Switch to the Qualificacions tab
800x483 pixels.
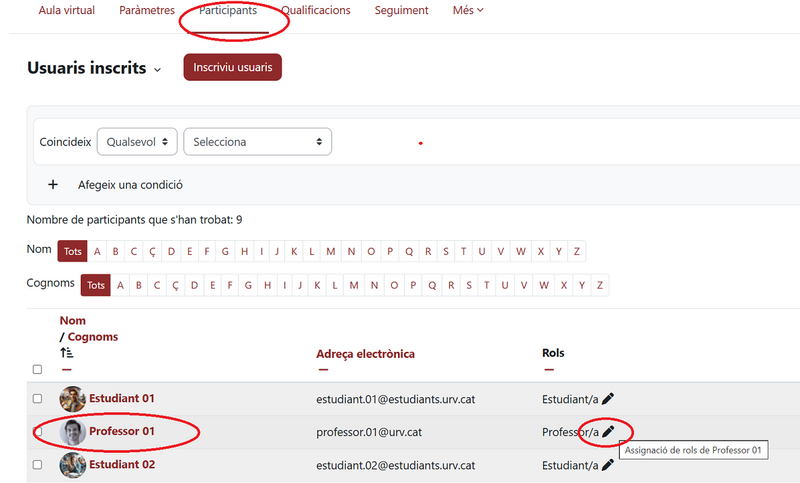point(316,11)
